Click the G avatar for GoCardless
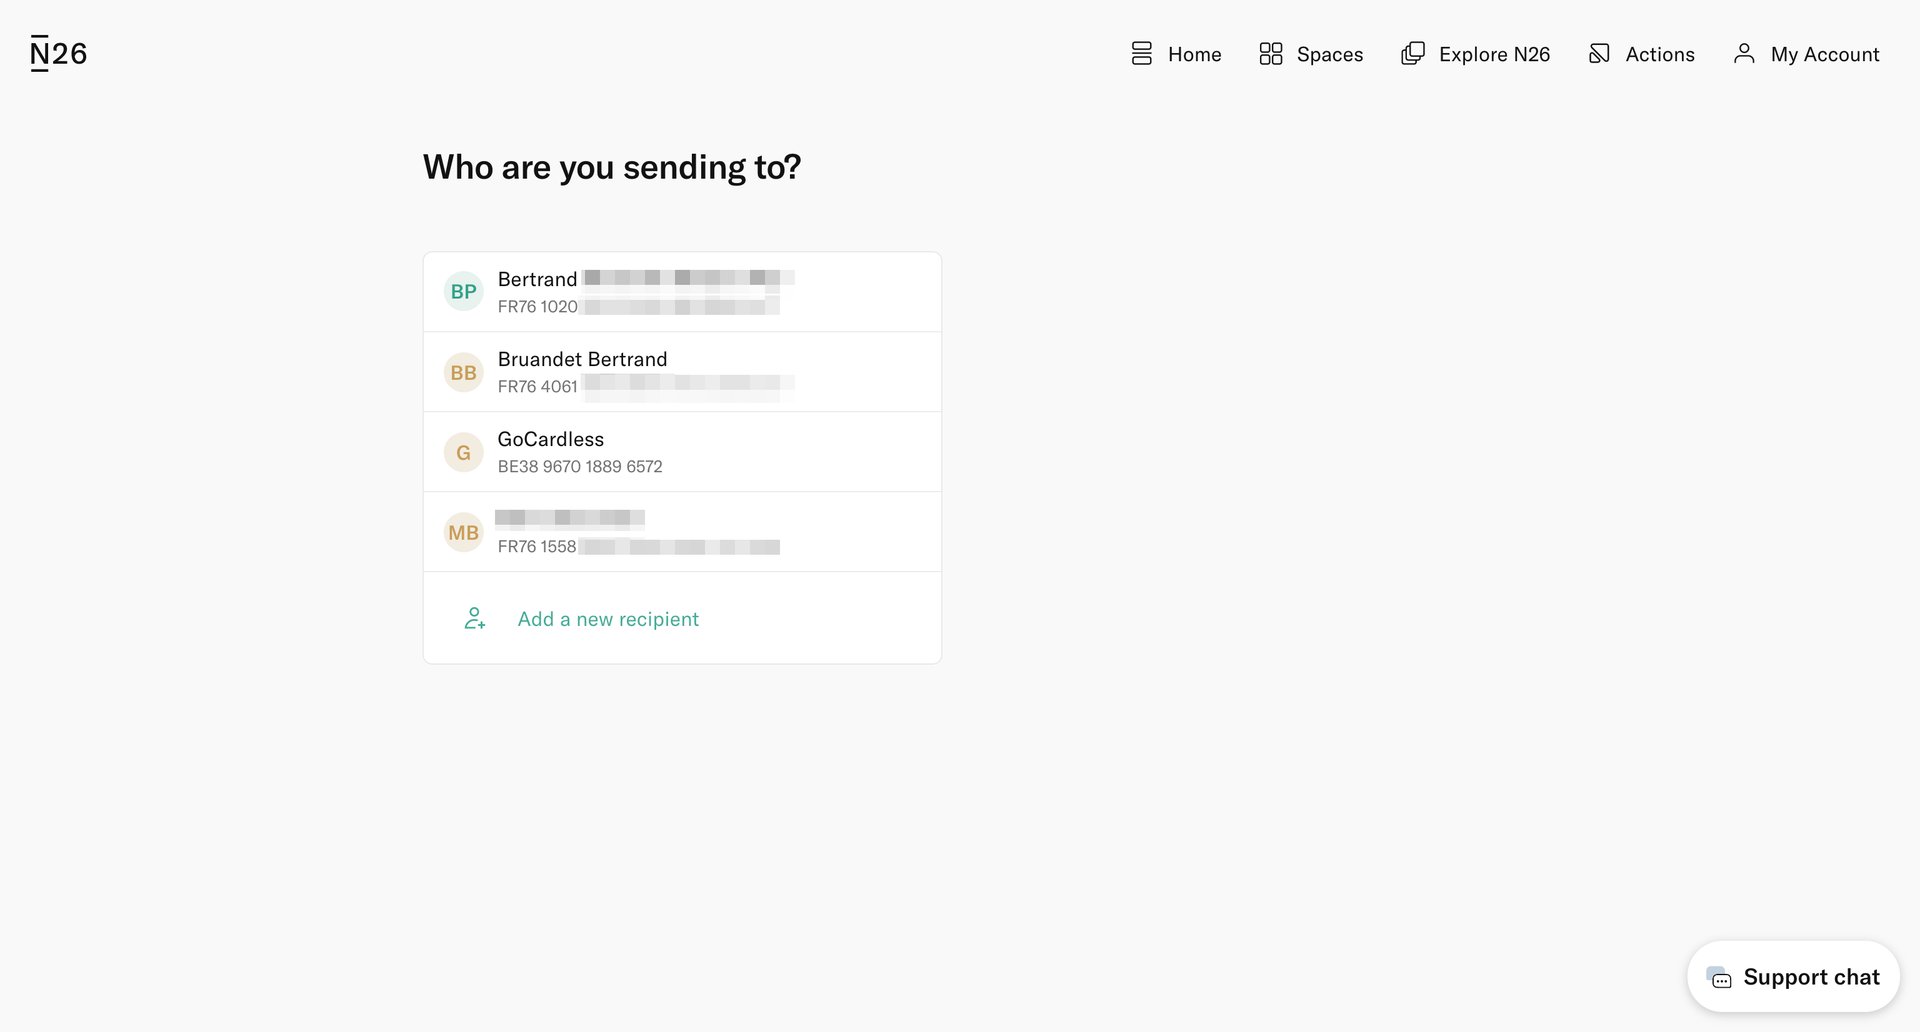1920x1032 pixels. 463,451
